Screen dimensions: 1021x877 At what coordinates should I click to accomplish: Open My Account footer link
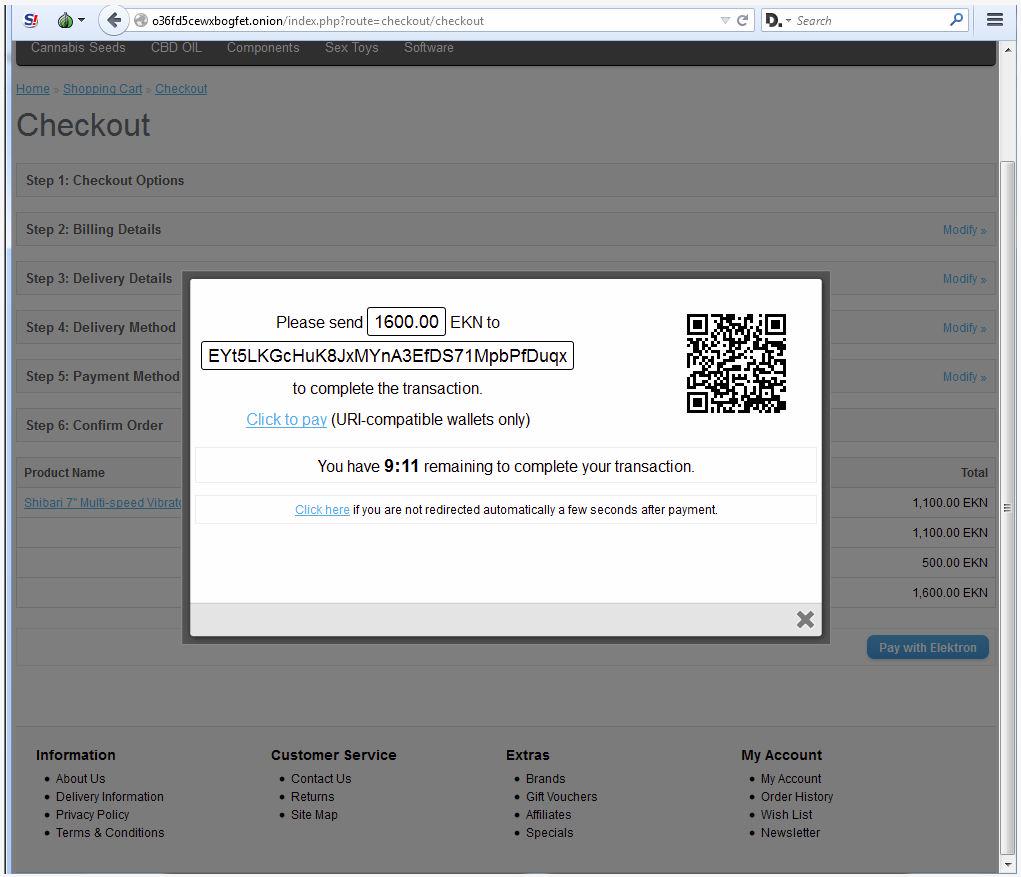[790, 779]
